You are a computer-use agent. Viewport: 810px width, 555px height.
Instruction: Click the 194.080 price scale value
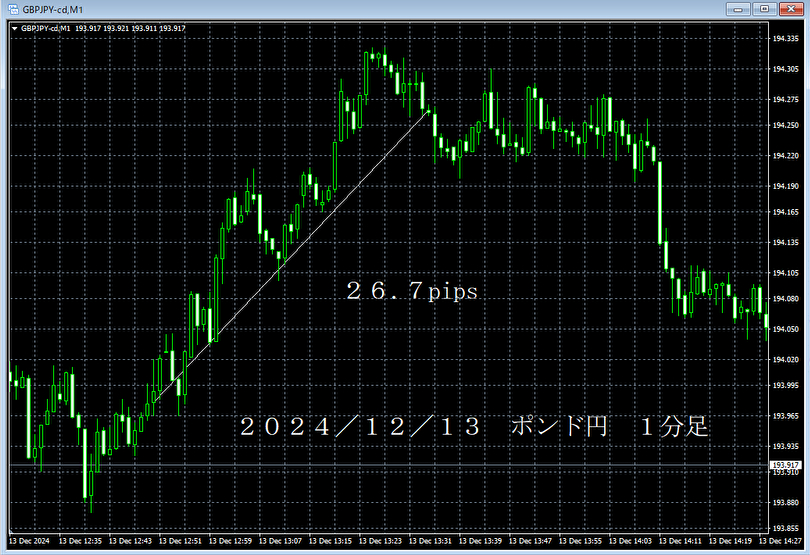(x=785, y=299)
